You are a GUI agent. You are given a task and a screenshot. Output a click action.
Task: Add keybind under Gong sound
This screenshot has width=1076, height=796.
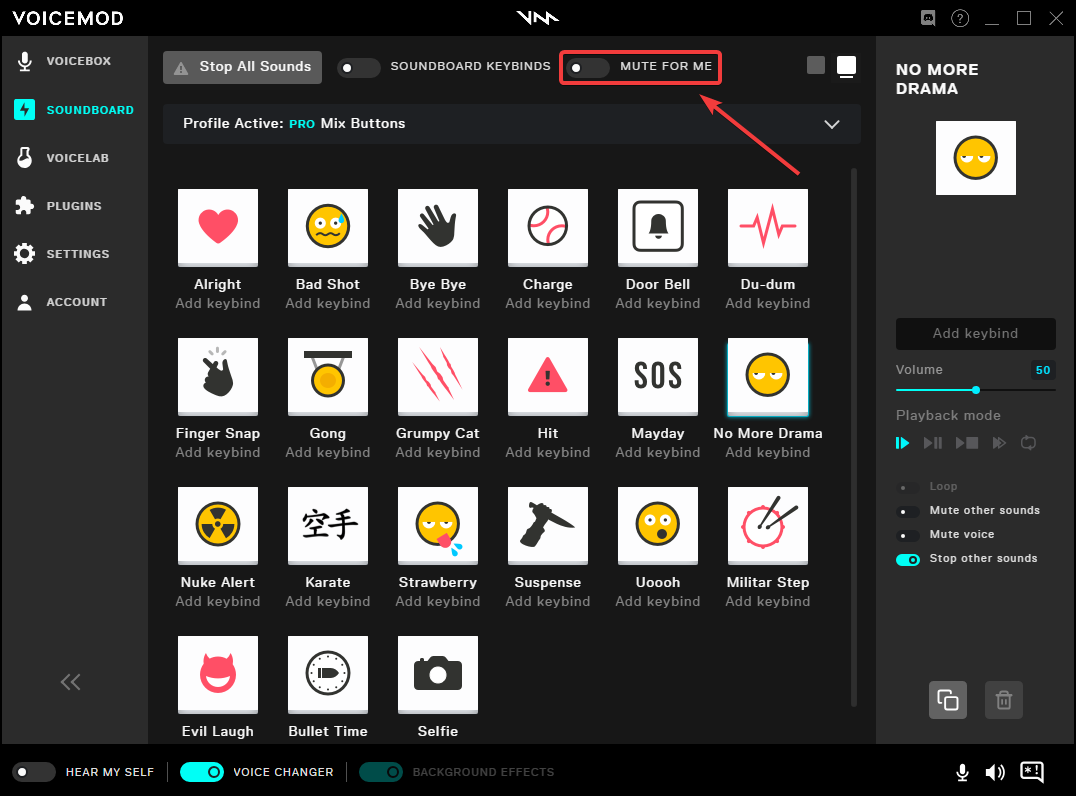click(x=328, y=452)
